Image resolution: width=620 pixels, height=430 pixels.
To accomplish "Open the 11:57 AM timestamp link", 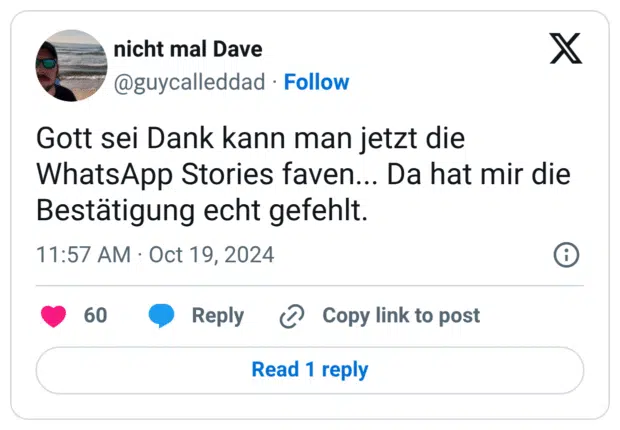I will [x=83, y=255].
